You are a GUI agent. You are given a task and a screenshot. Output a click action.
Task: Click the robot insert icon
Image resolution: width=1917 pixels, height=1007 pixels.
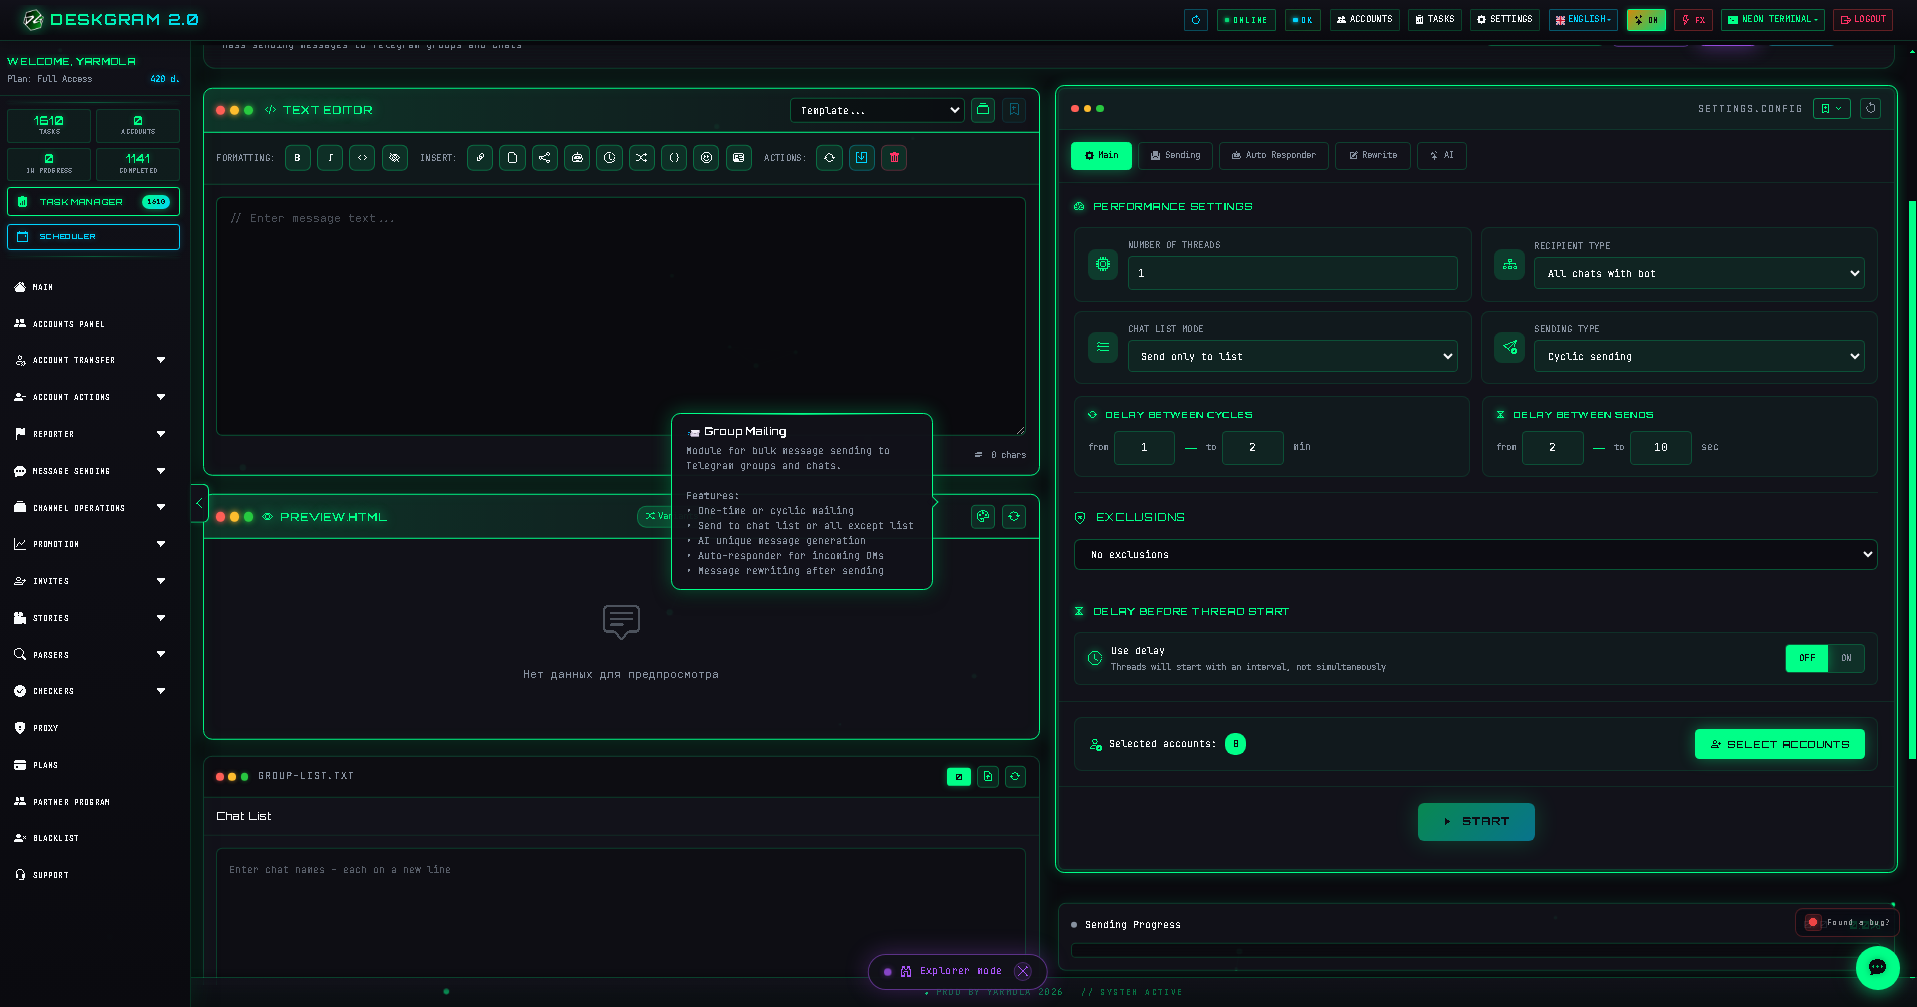click(x=577, y=158)
